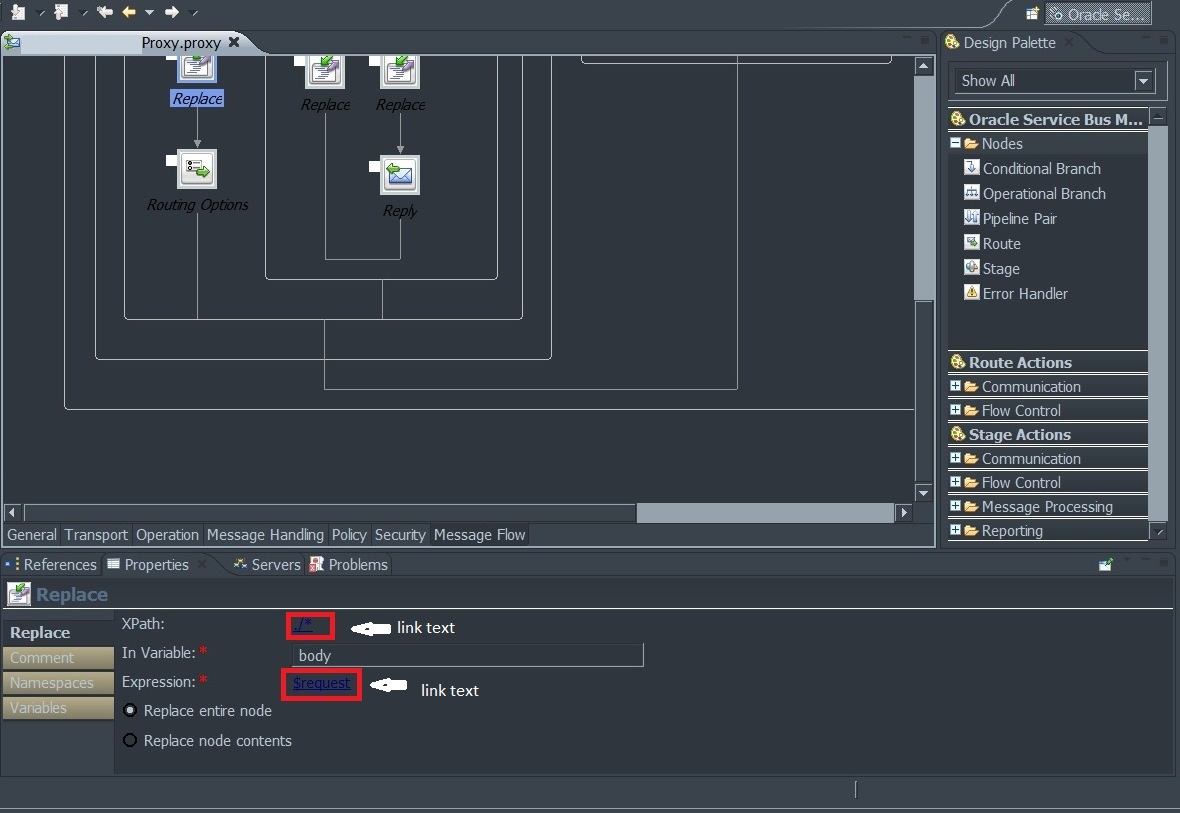Switch to the Oracle Service Bus perspective
This screenshot has width=1180, height=813.
coord(1098,14)
